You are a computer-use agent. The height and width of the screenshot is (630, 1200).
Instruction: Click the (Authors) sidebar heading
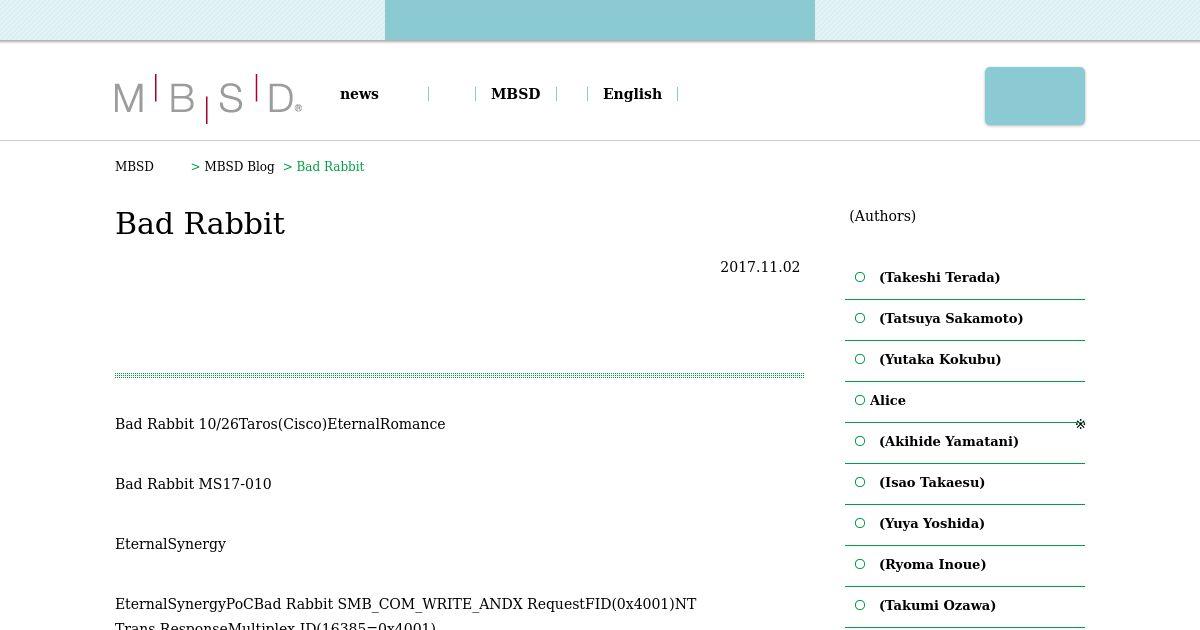(x=882, y=216)
